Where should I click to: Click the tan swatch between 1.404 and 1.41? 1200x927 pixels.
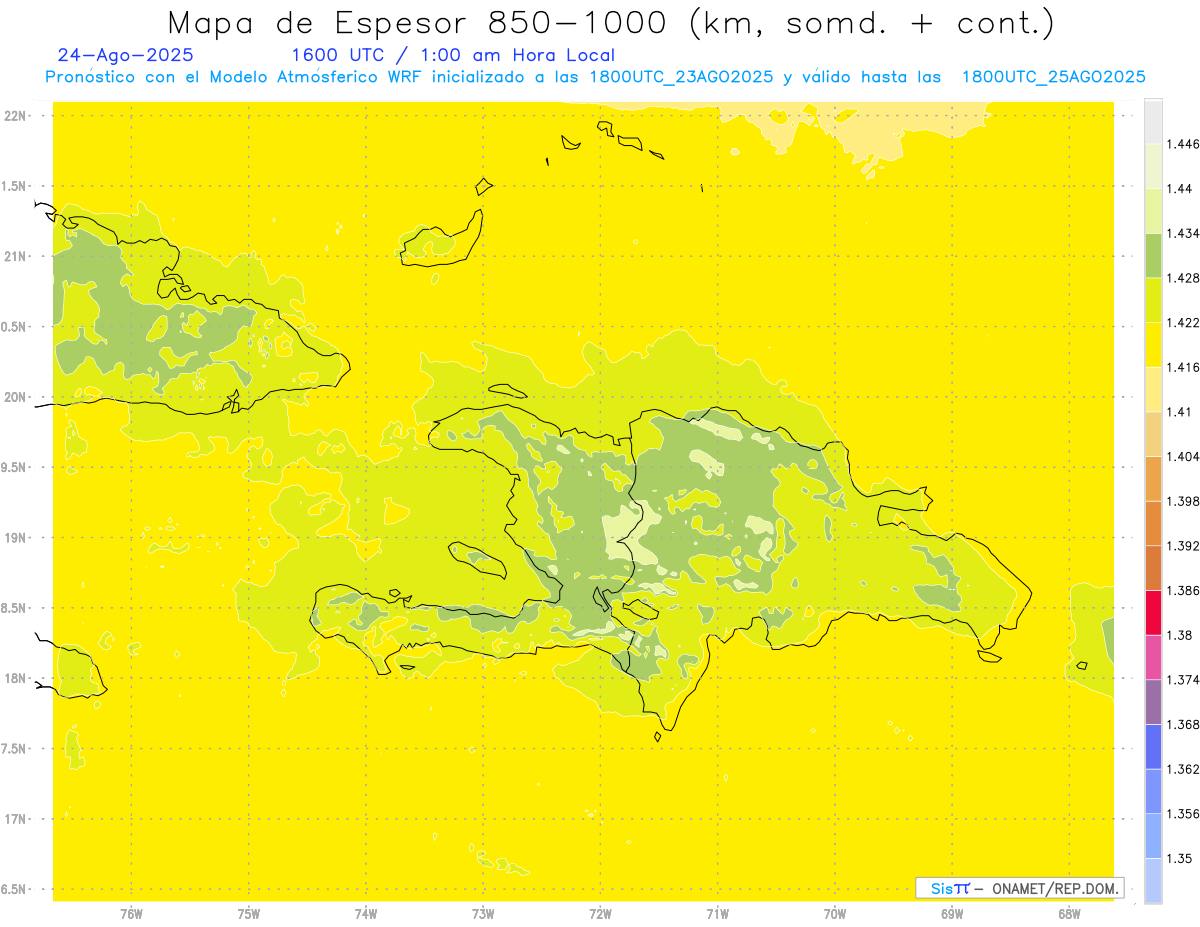point(1153,434)
